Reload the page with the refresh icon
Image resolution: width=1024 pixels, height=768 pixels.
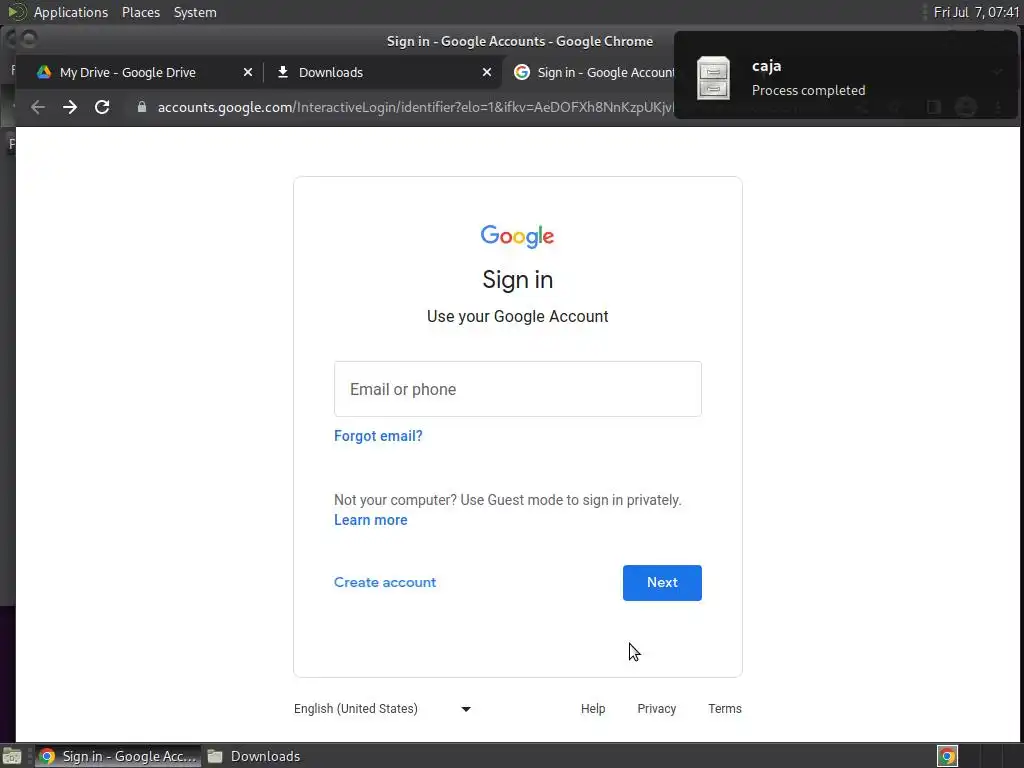click(x=102, y=107)
